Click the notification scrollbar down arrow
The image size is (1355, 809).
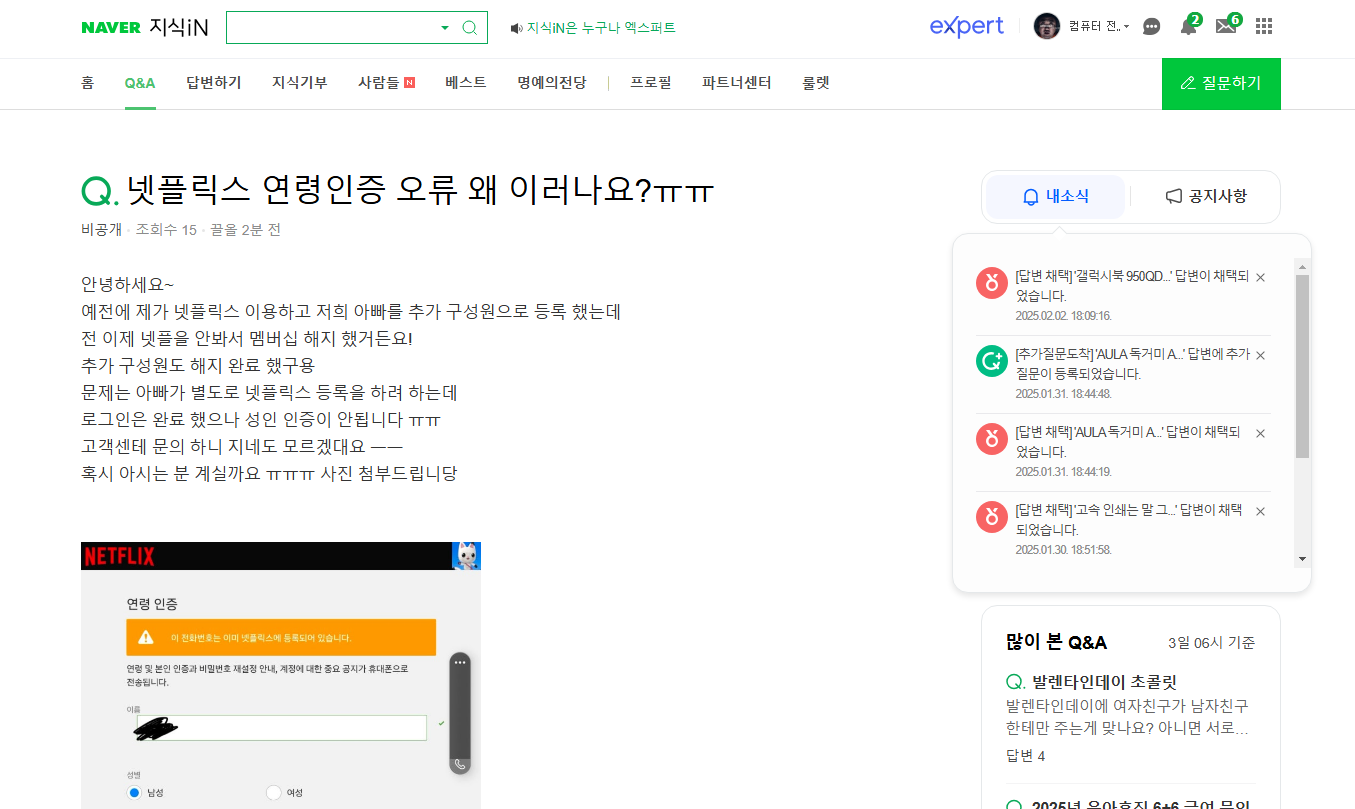pyautogui.click(x=1302, y=558)
